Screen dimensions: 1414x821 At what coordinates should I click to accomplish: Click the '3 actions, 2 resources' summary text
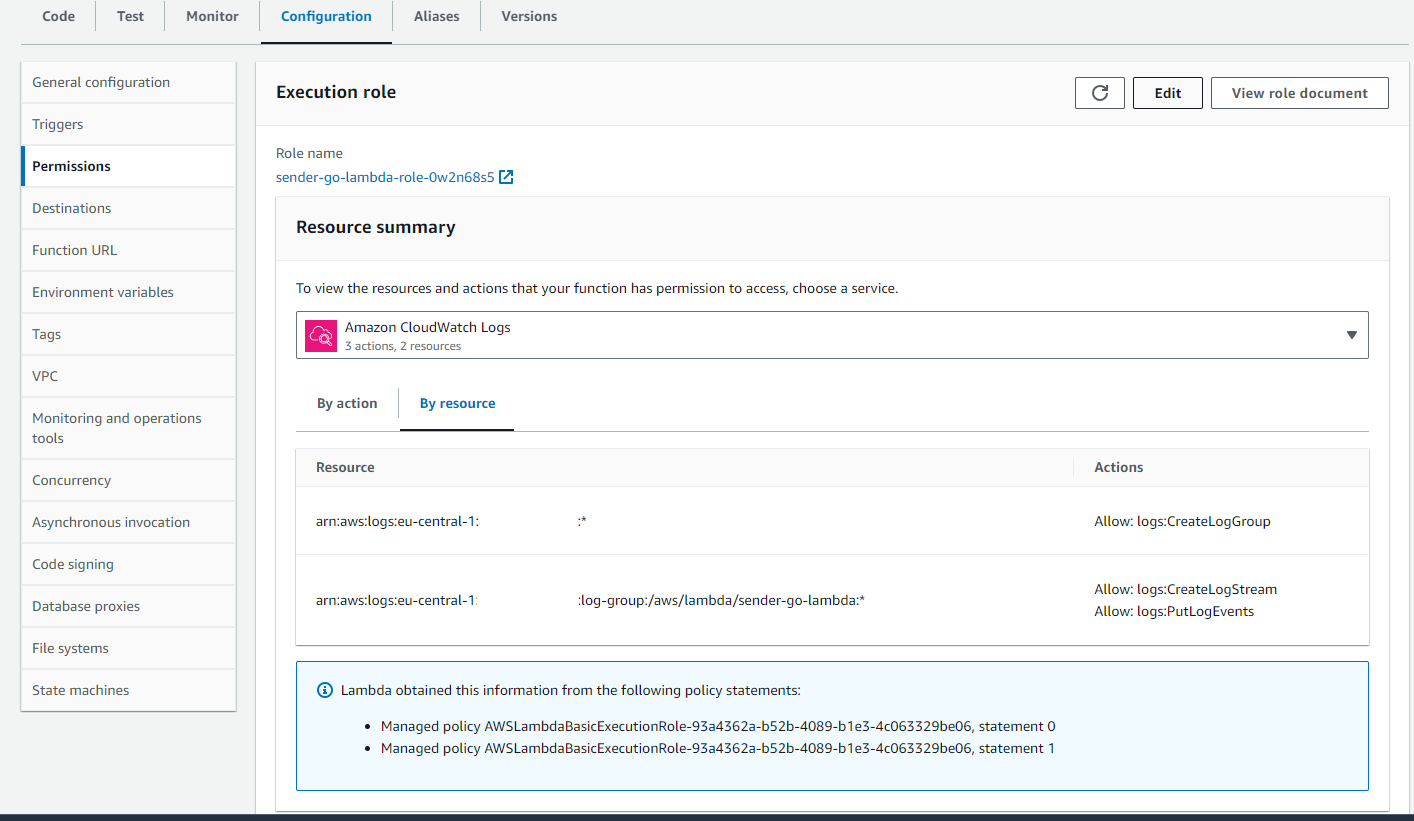pyautogui.click(x=403, y=346)
